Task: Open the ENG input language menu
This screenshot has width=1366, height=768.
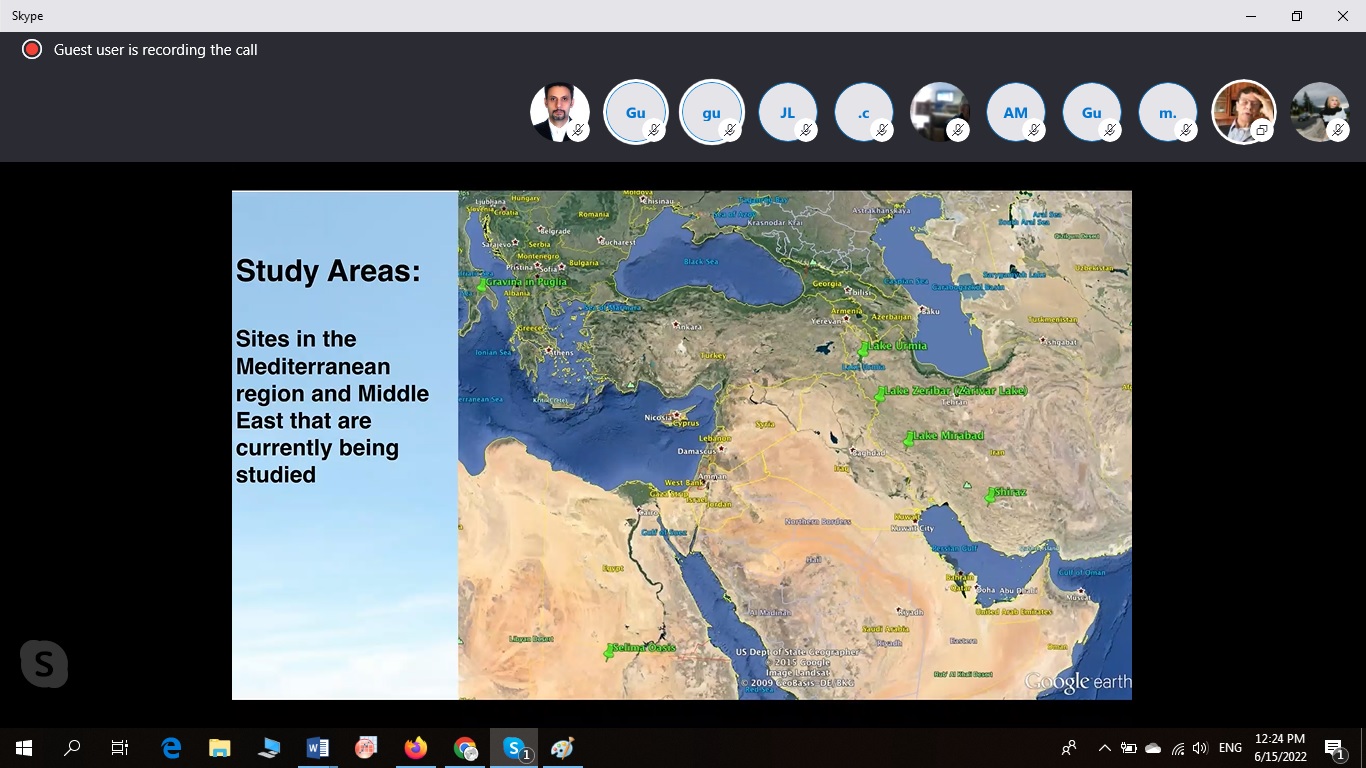Action: click(1230, 748)
